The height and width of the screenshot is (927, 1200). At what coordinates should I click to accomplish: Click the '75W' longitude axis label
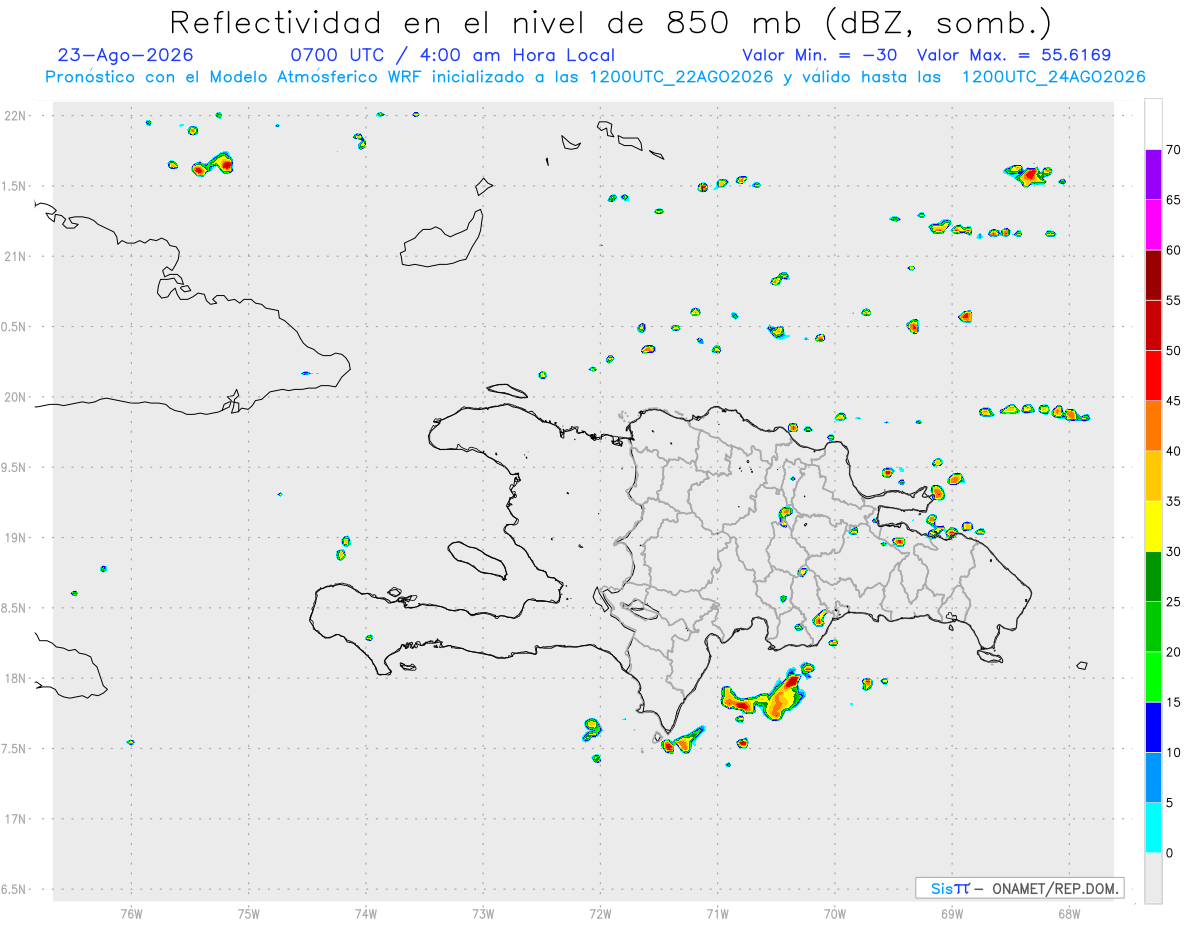point(249,912)
